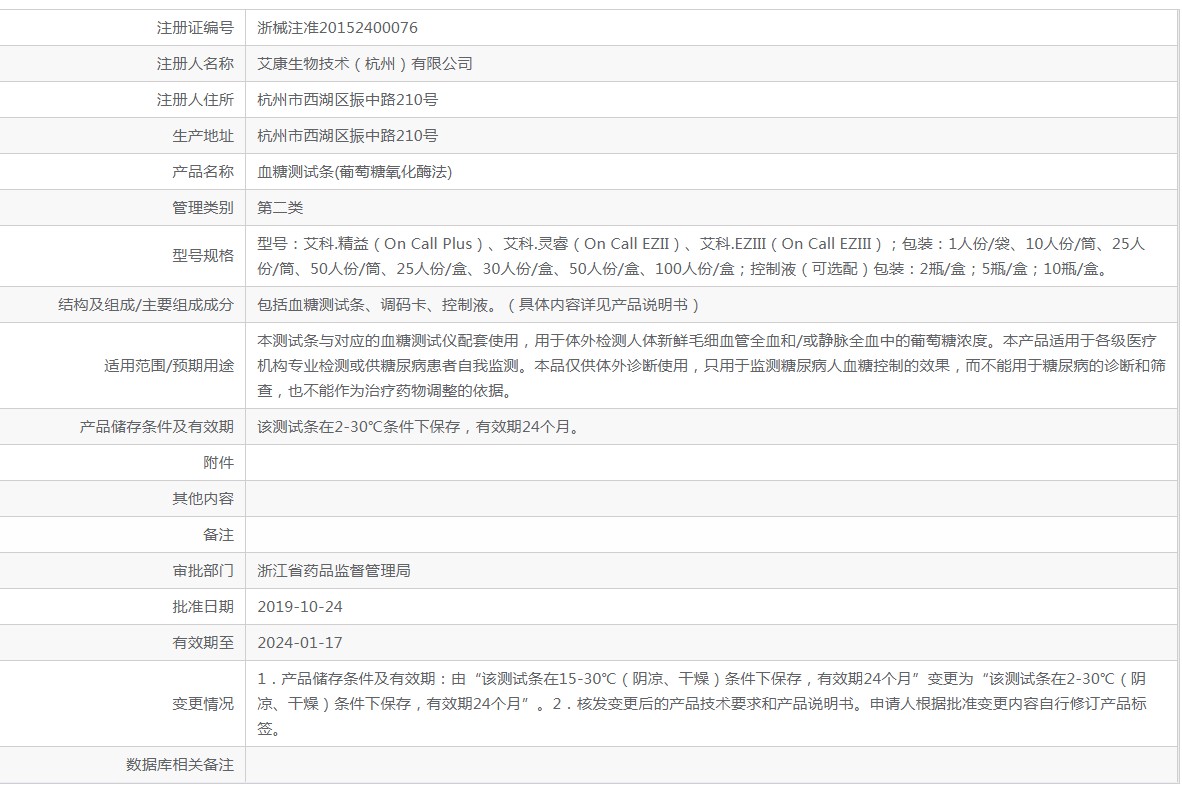1182x795 pixels.
Task: Select registrant name 艾康生物技术（杭州）有限公司
Action: (365, 64)
